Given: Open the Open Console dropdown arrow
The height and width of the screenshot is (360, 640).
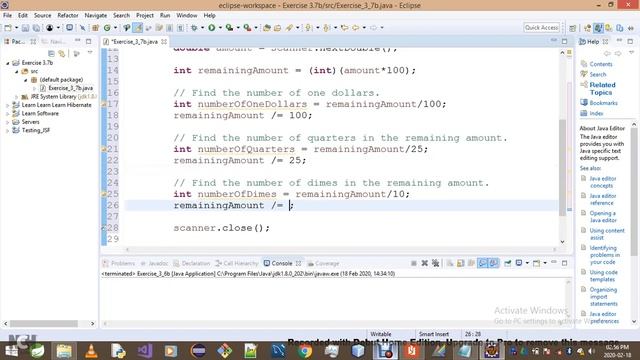Looking at the screenshot, I should point(545,263).
